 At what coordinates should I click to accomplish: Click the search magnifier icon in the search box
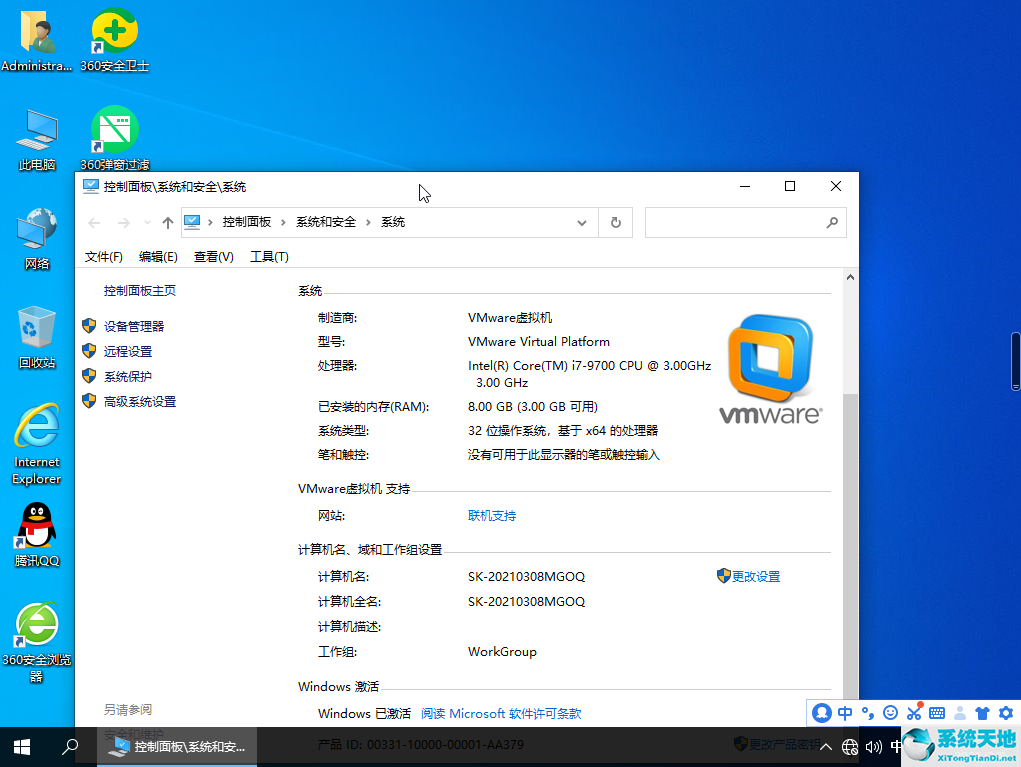832,223
